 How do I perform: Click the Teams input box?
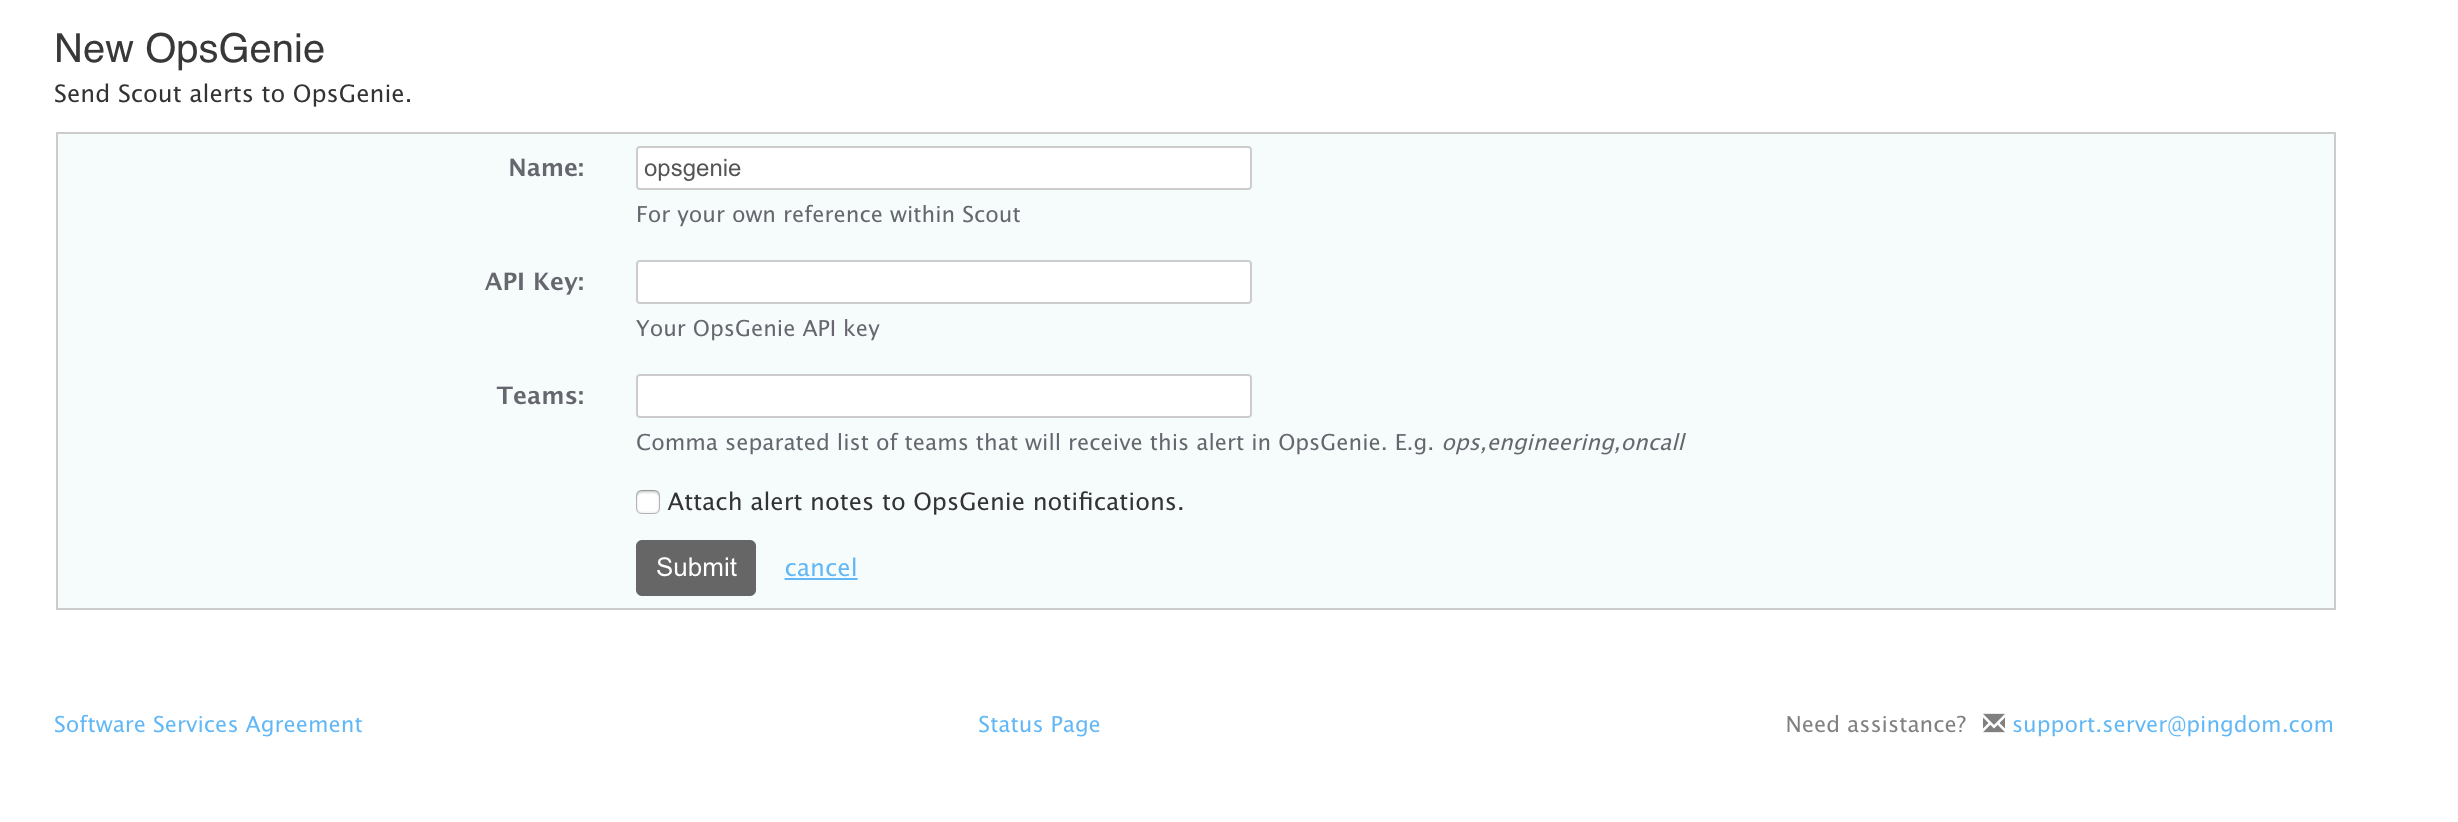(x=941, y=395)
